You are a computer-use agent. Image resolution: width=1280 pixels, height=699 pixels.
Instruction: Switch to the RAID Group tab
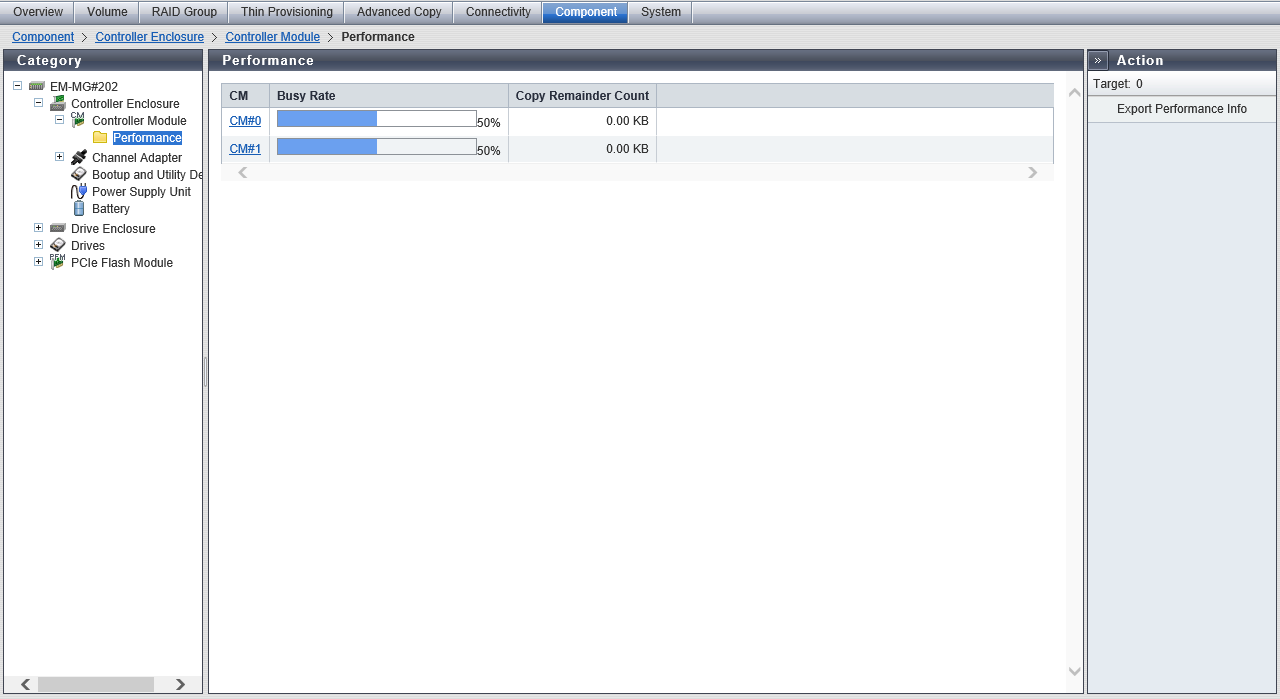pyautogui.click(x=184, y=12)
